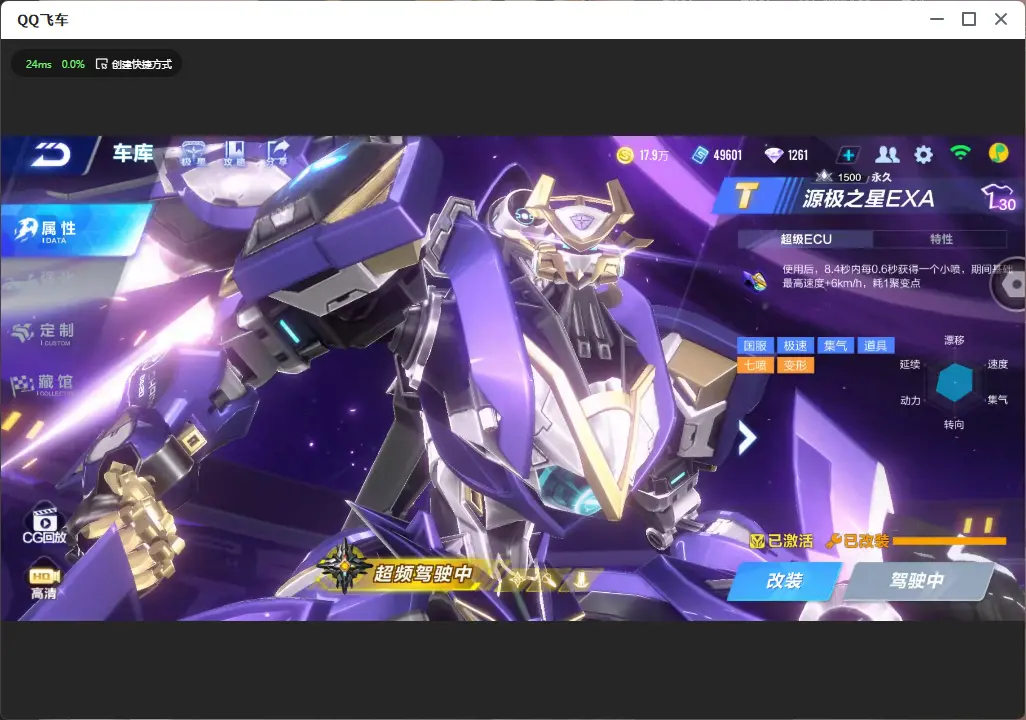1026x720 pixels.
Task: Click the 动力 radar label
Action: click(910, 400)
